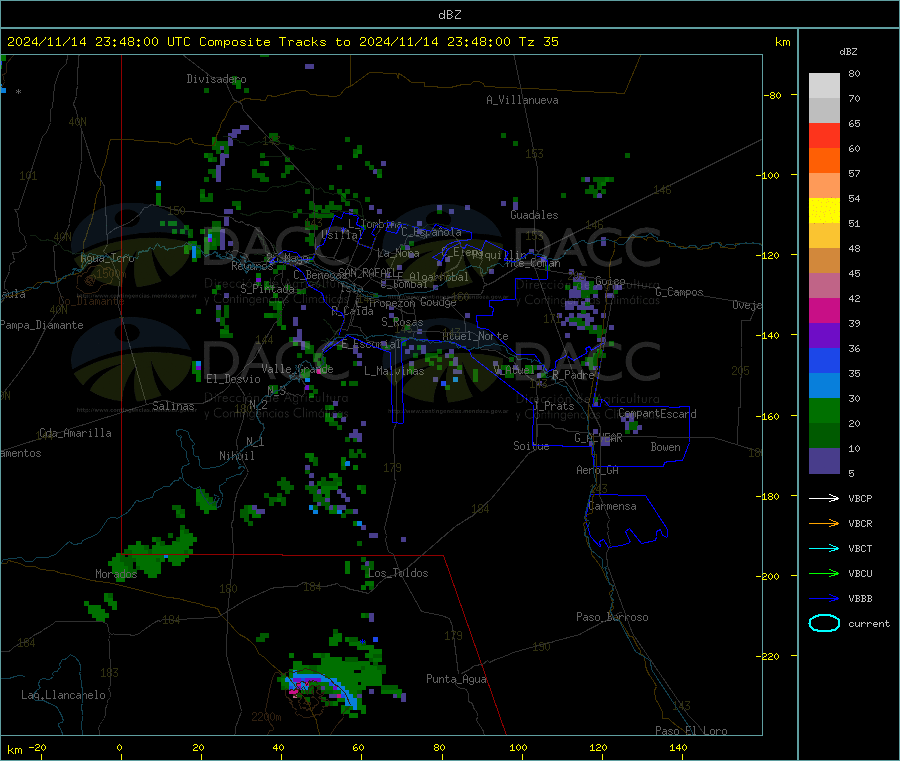The height and width of the screenshot is (761, 900).
Task: Click the Agua_Toro map label
Action: 107,258
